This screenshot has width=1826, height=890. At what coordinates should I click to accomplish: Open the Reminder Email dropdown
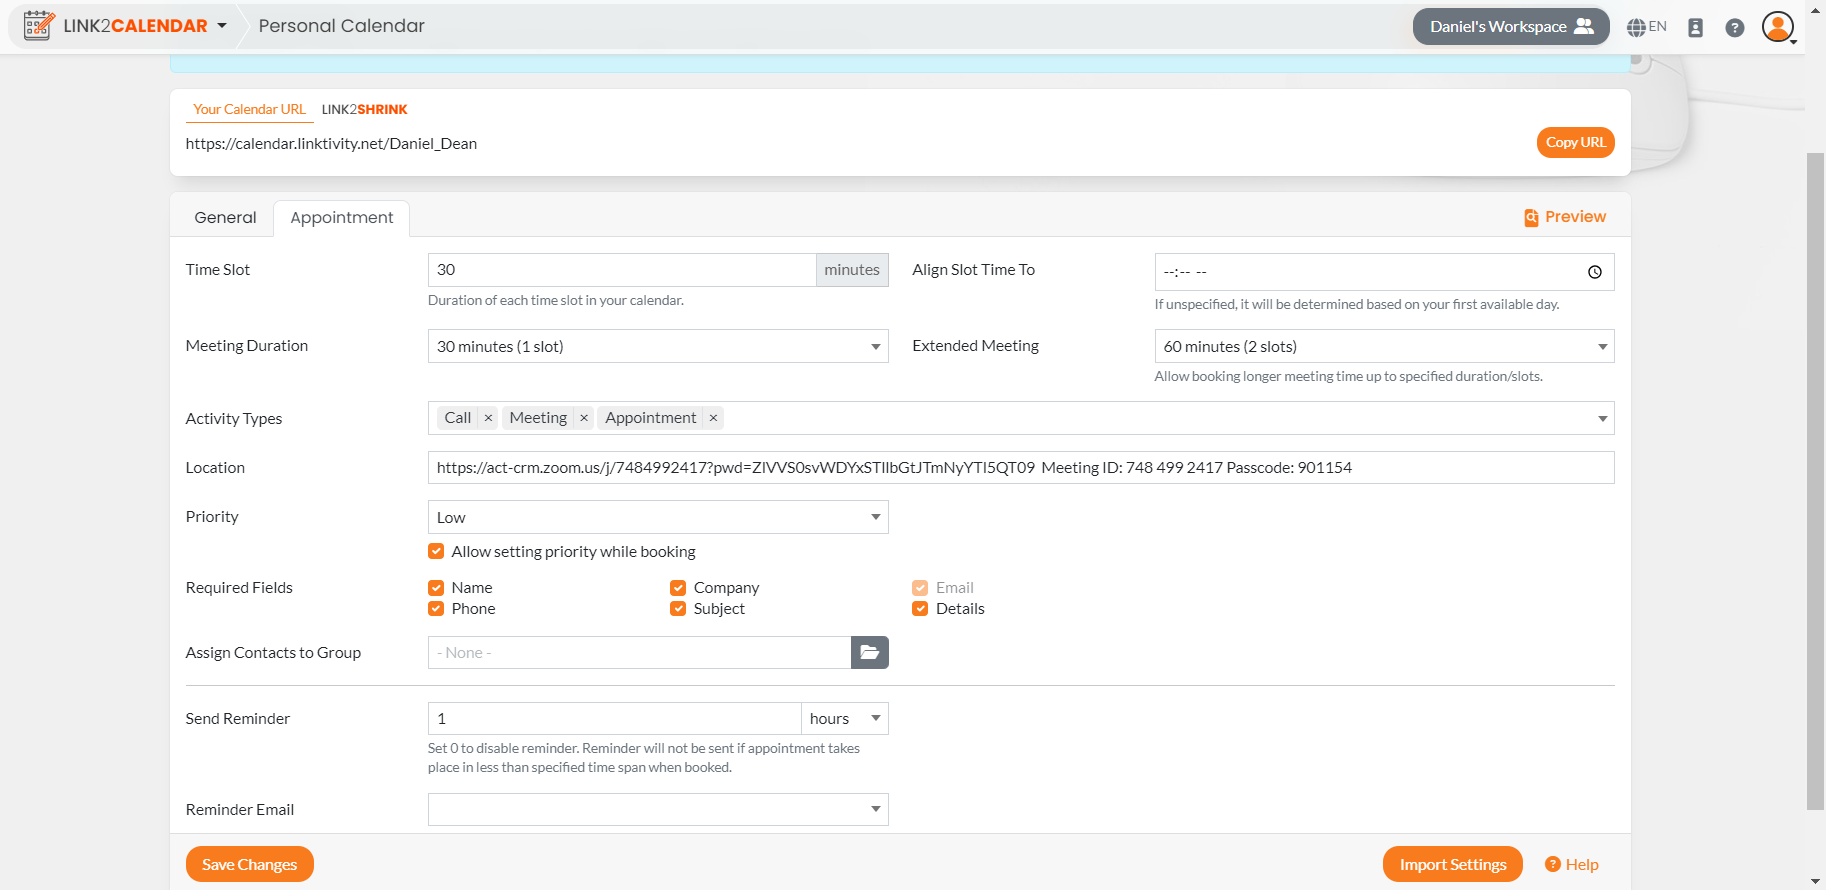[x=658, y=810]
